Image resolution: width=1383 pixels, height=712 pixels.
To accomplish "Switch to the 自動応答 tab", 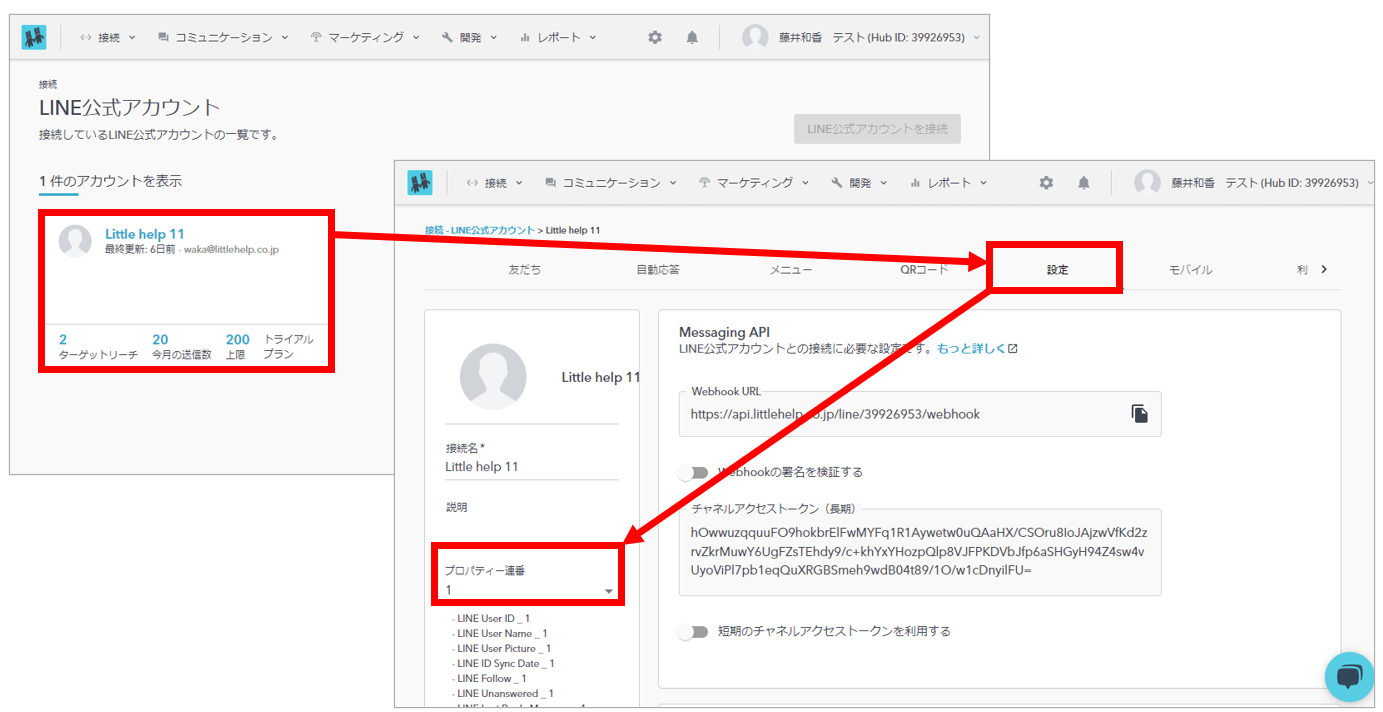I will coord(657,270).
